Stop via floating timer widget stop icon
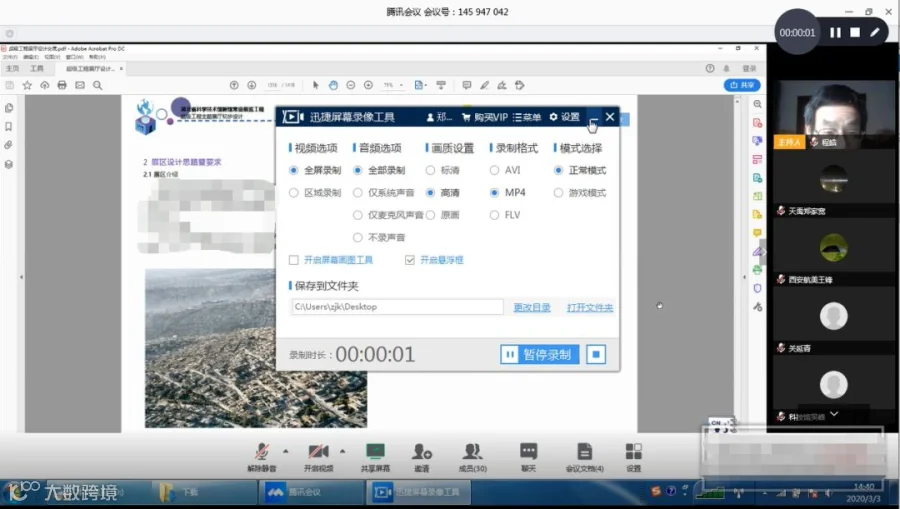Image resolution: width=900 pixels, height=509 pixels. coord(855,33)
